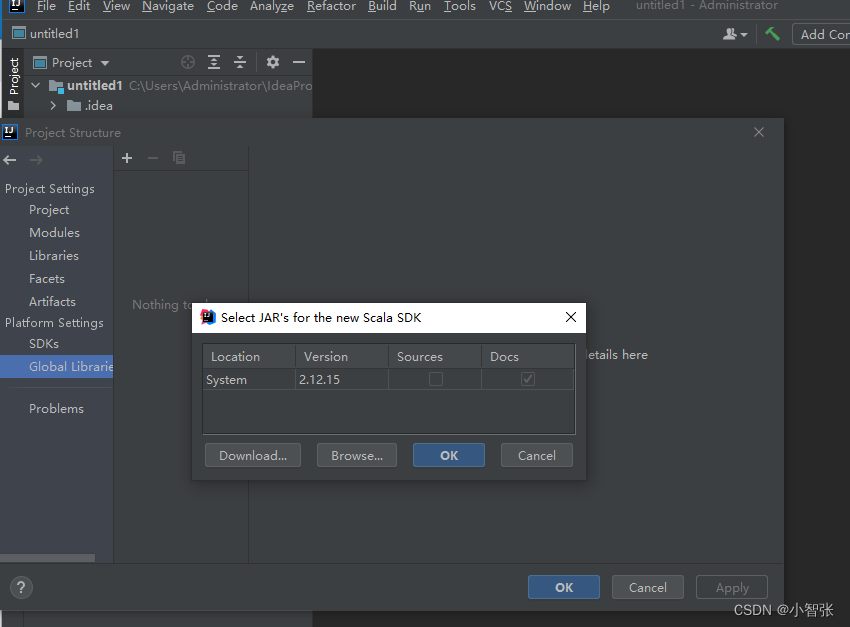The image size is (850, 627).
Task: Hide the Project panel with minus icon
Action: [x=299, y=62]
